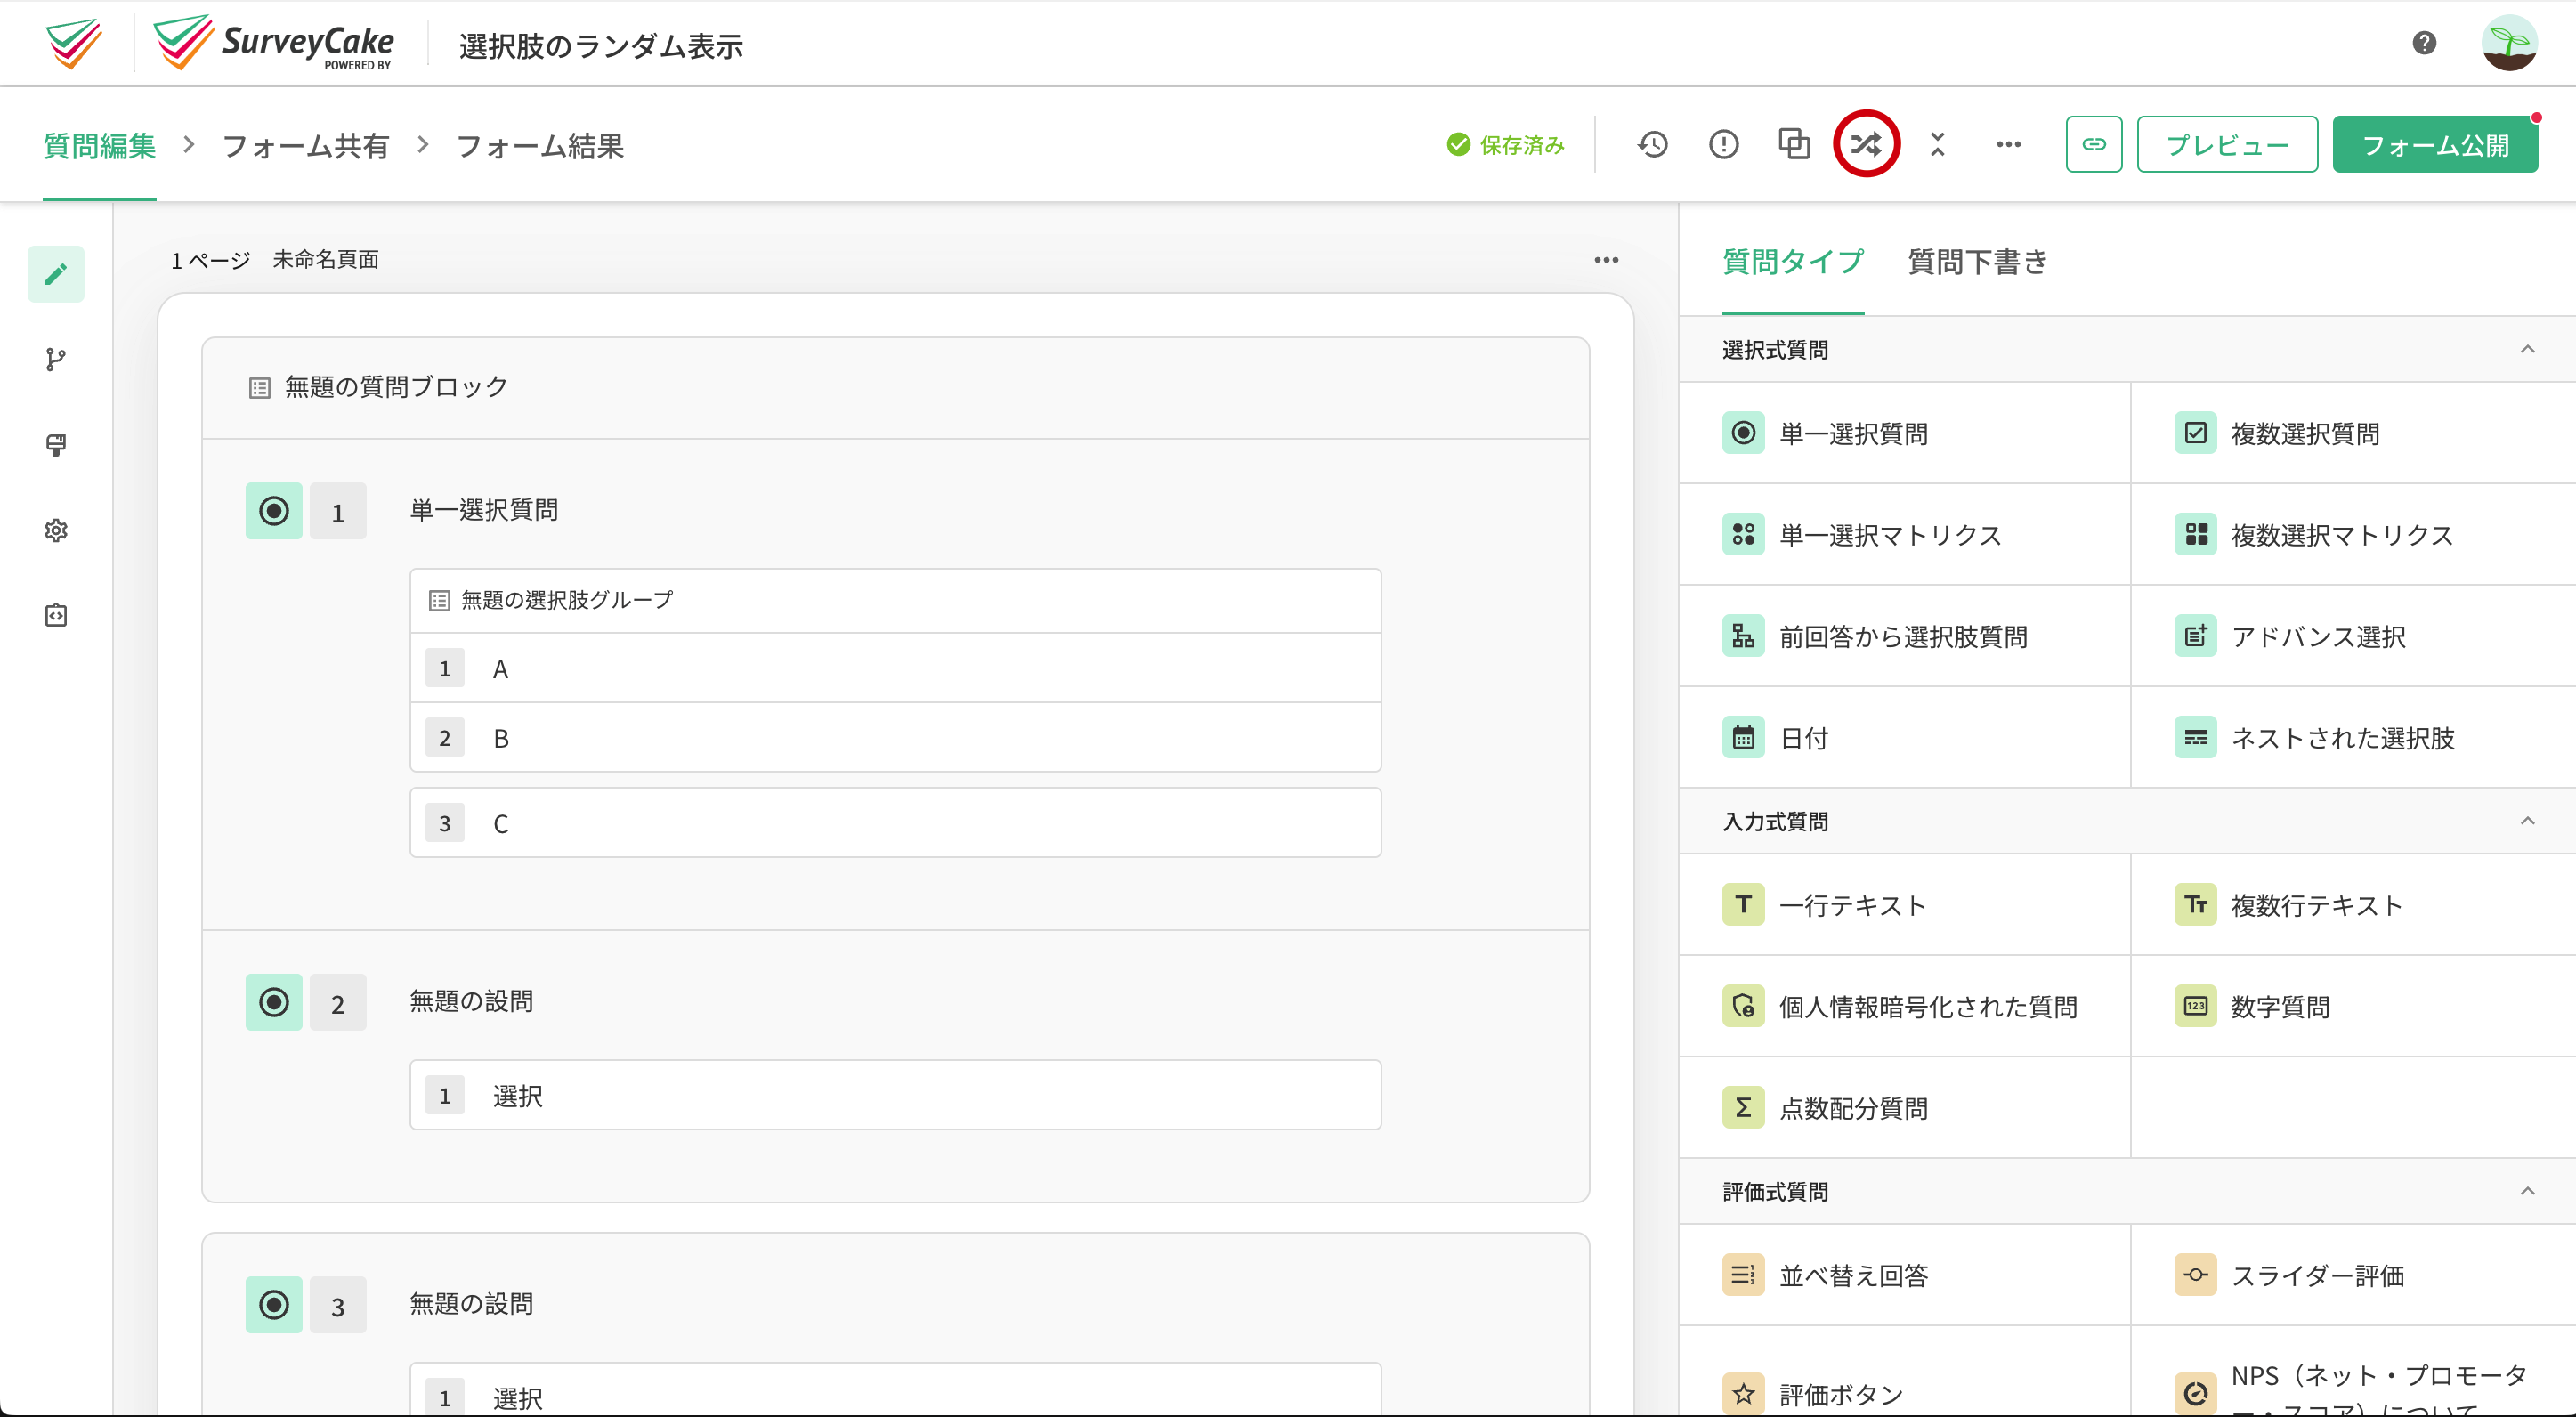This screenshot has height=1417, width=2576.
Task: Click the exclamation alert icon in toolbar
Action: (x=1723, y=144)
